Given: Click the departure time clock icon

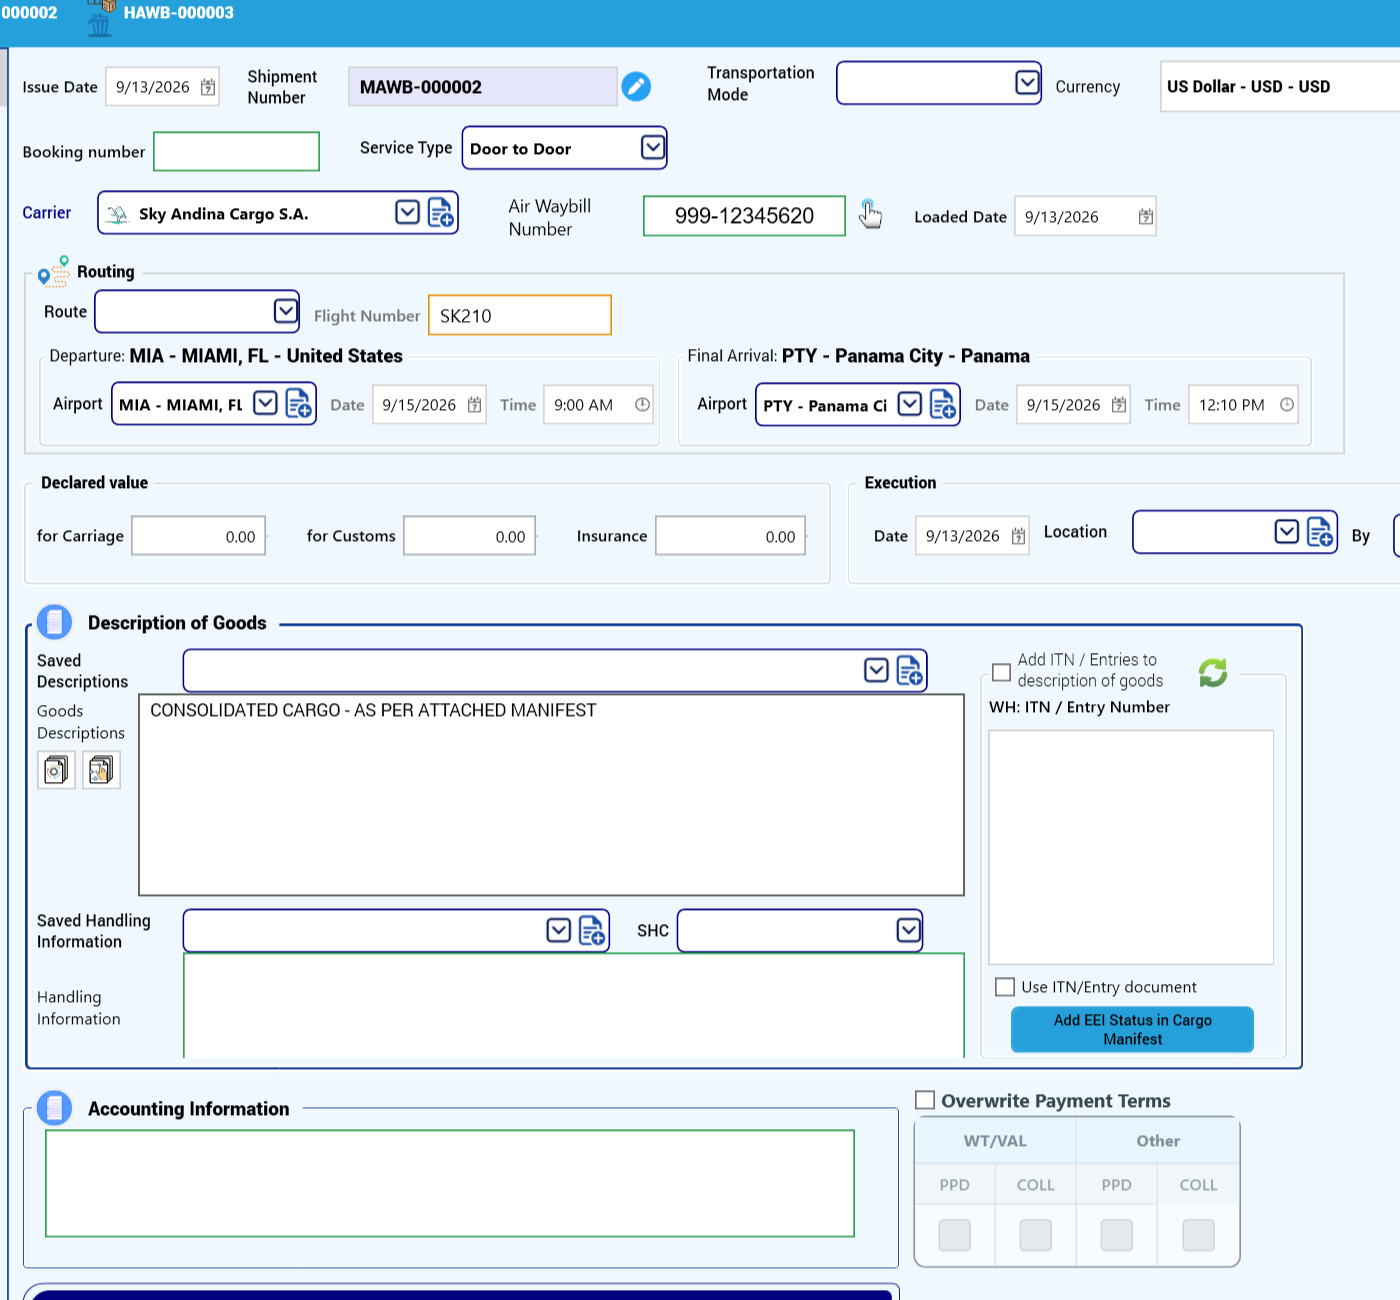Looking at the screenshot, I should 642,405.
